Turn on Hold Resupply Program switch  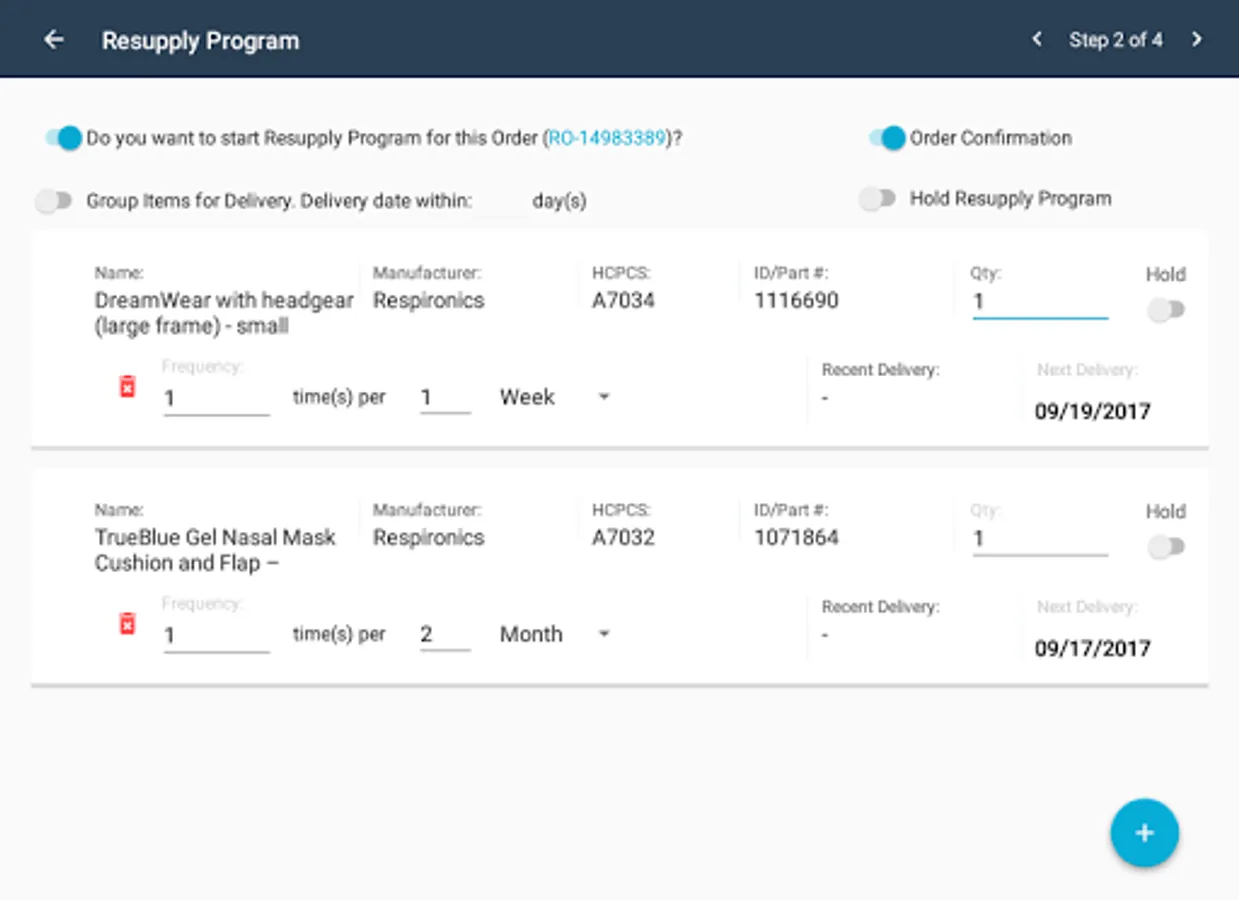click(x=877, y=199)
